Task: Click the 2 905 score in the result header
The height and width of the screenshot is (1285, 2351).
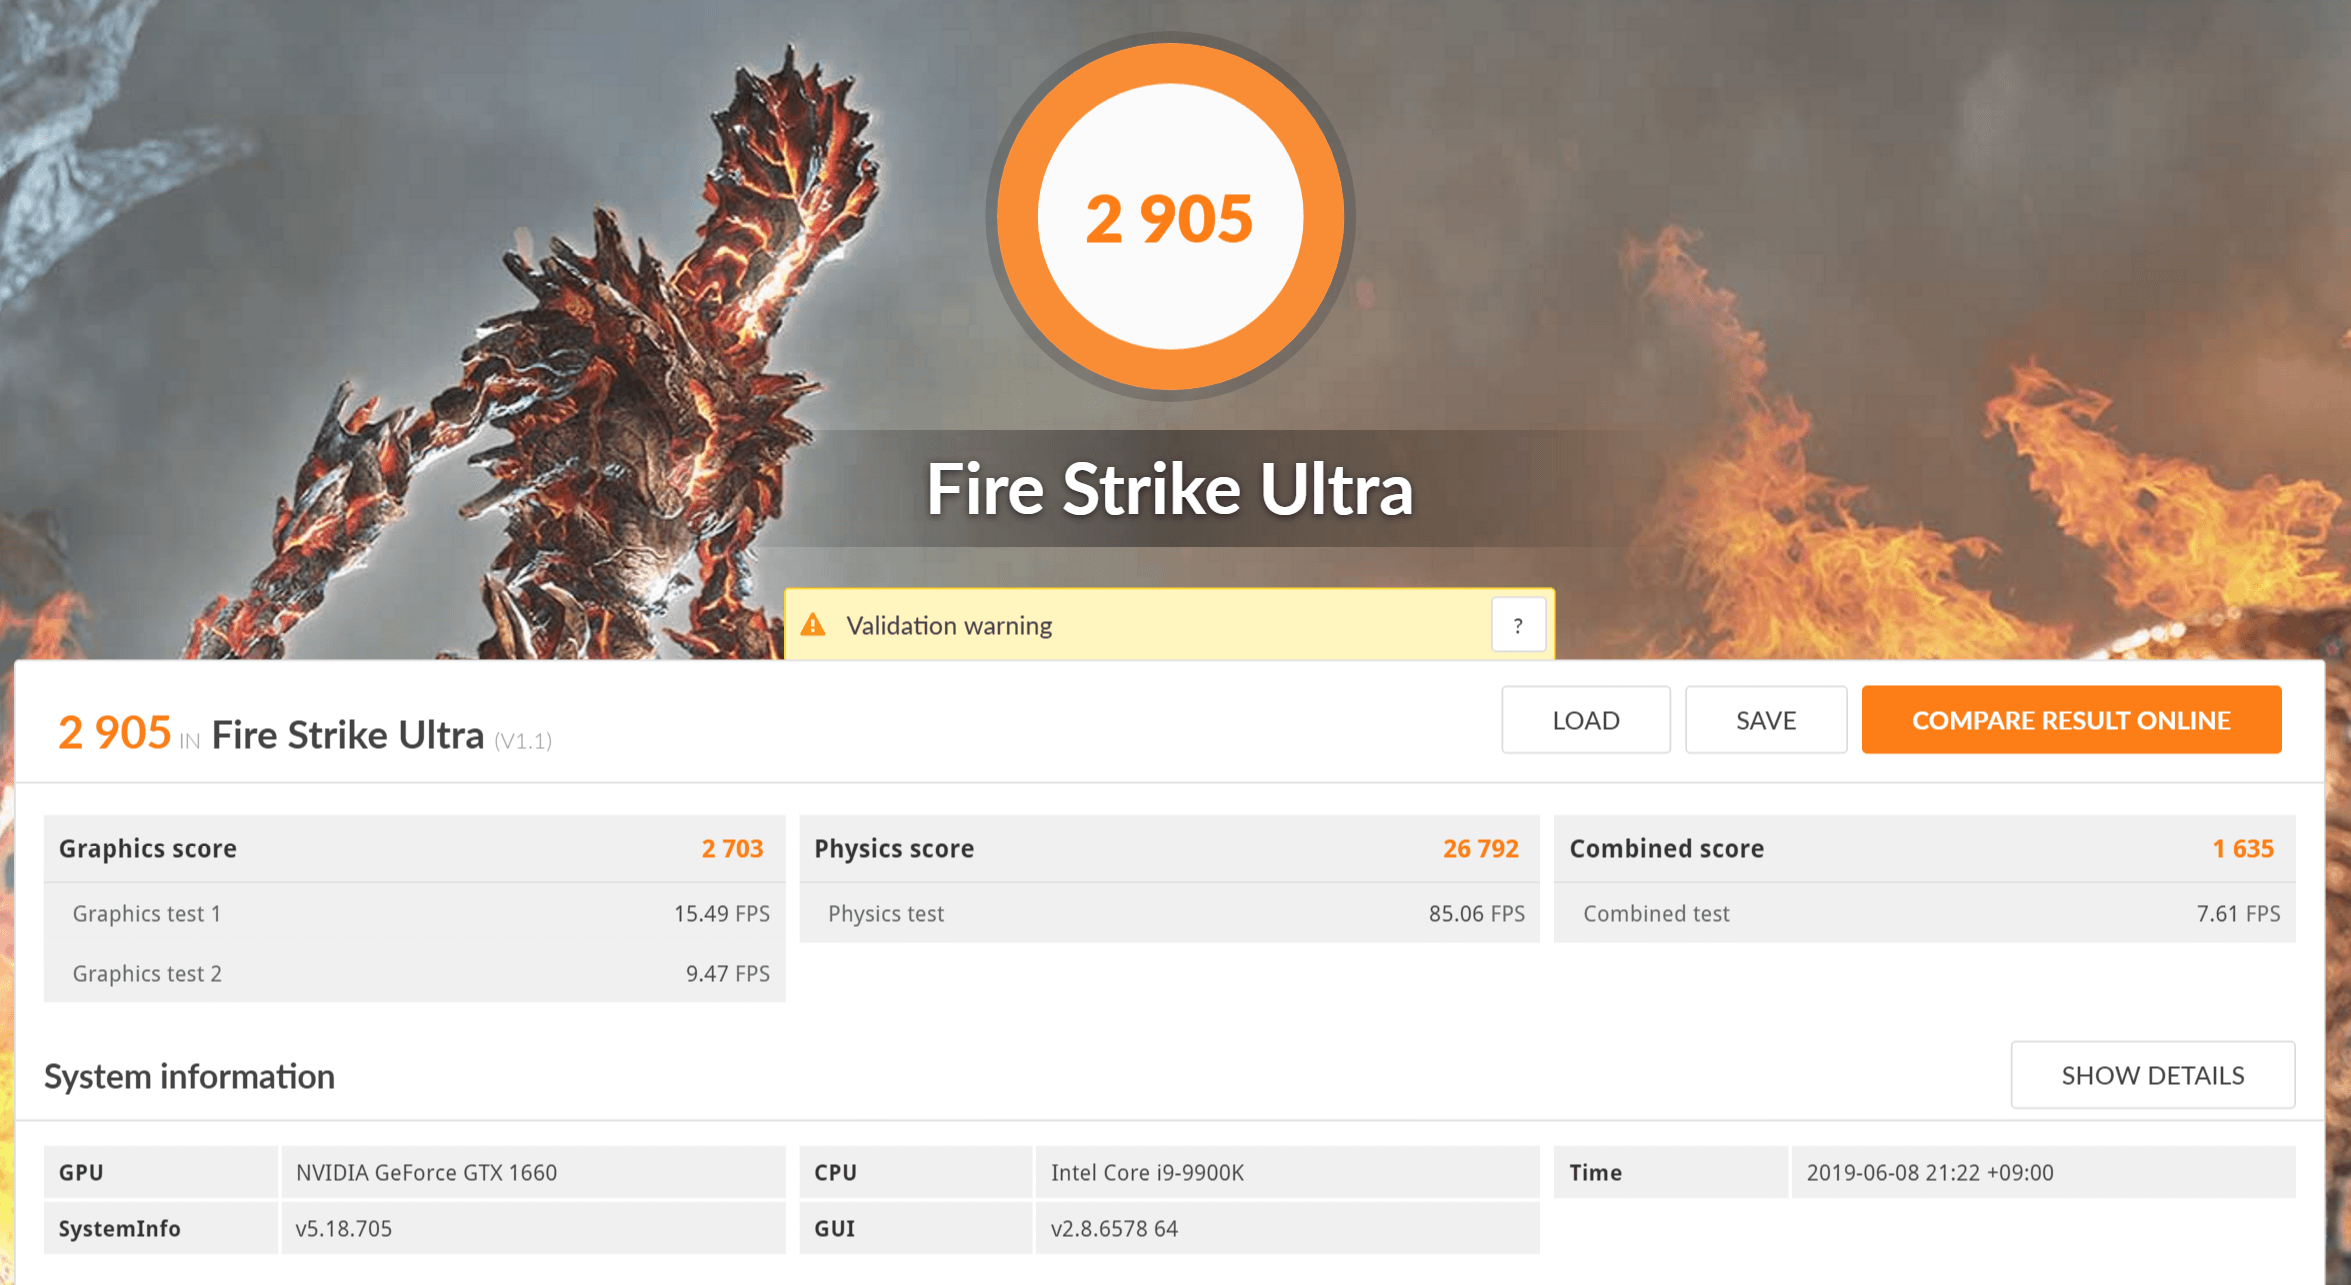Action: 114,733
